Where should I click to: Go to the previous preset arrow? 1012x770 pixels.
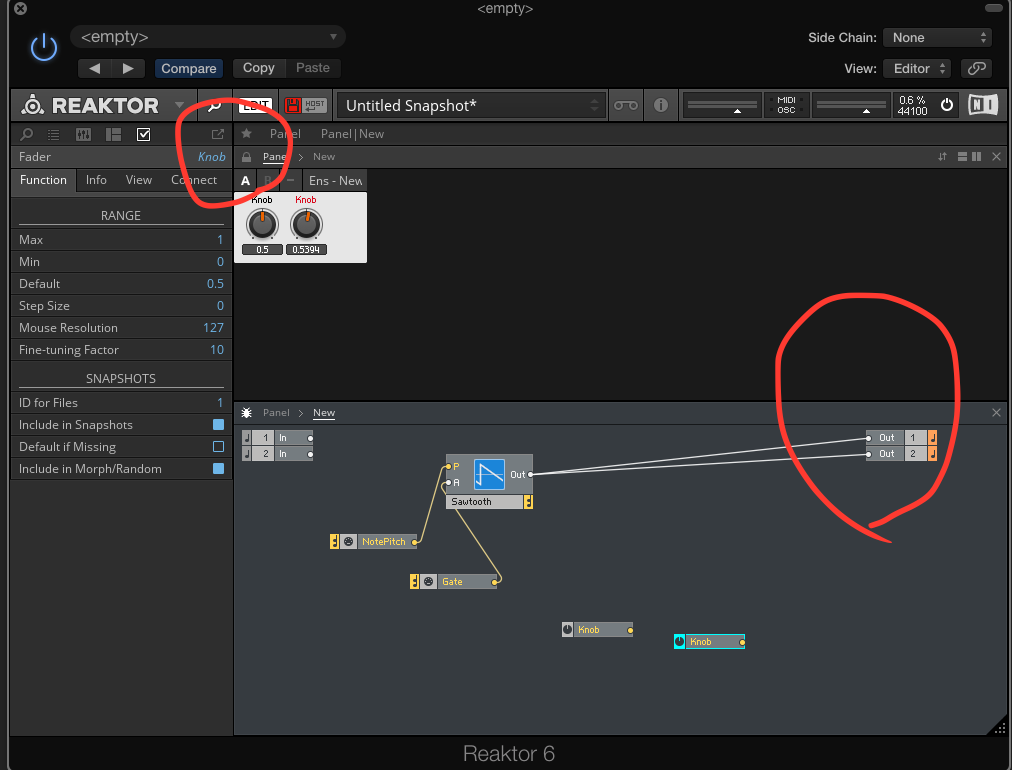coord(95,68)
